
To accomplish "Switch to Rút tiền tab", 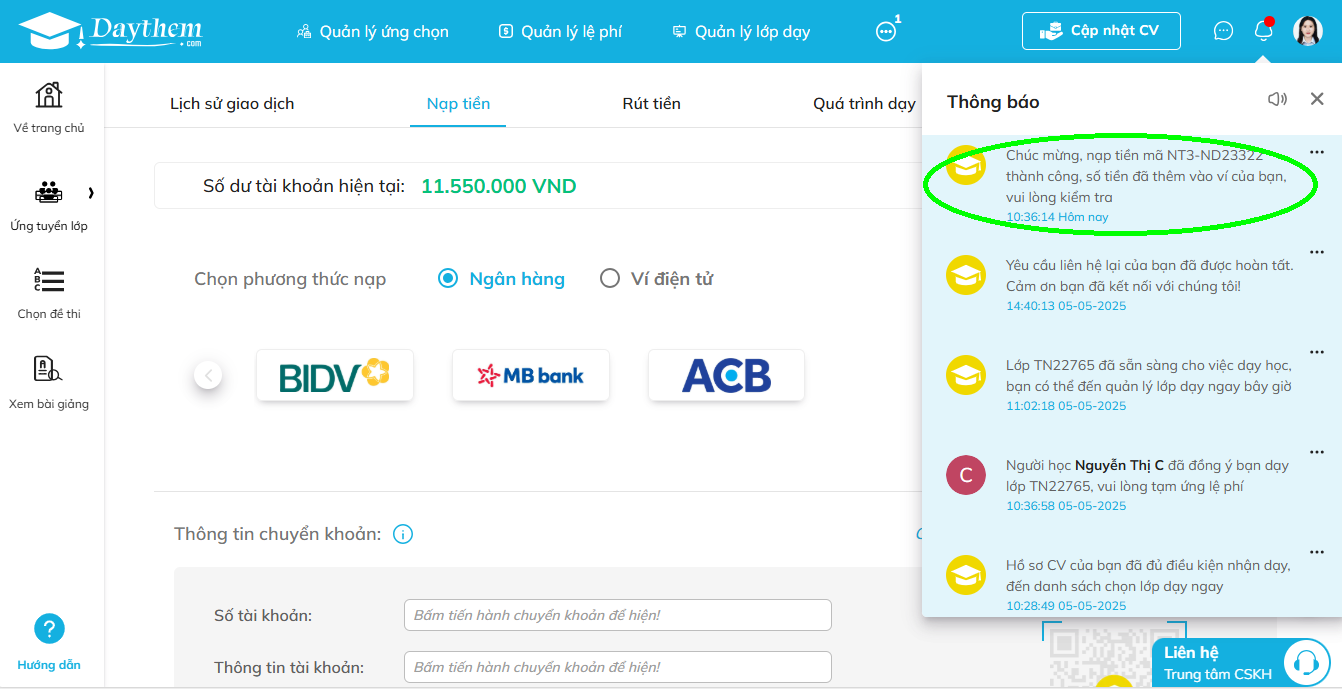I will pyautogui.click(x=651, y=104).
